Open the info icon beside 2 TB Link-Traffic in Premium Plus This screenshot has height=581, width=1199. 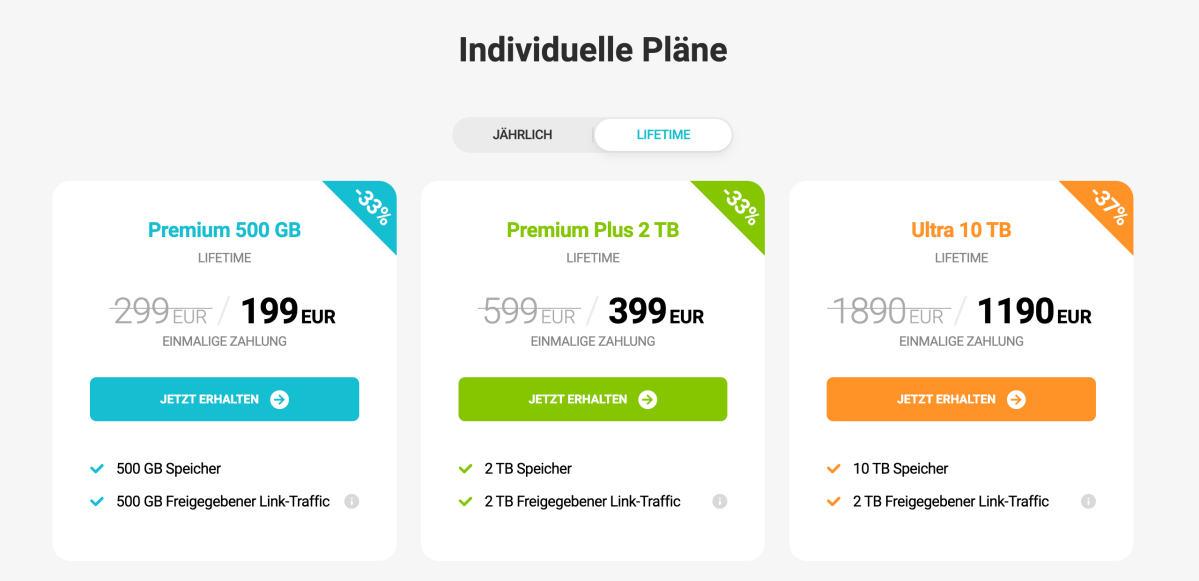click(x=719, y=501)
